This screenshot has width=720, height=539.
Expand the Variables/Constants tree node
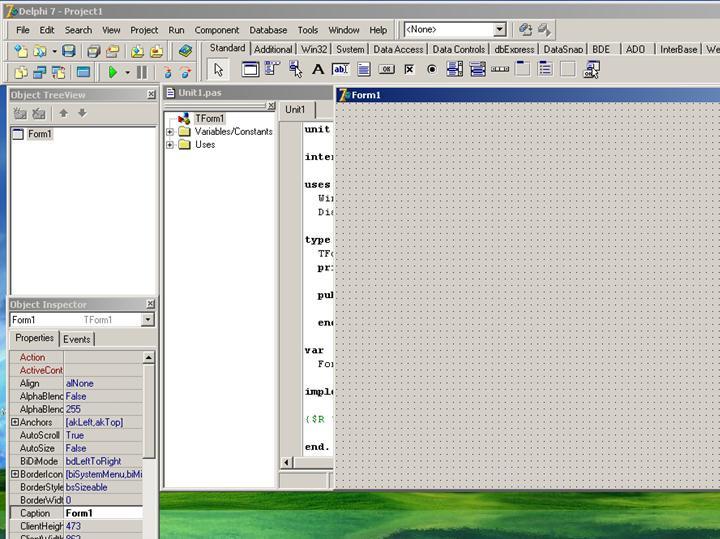pos(169,132)
